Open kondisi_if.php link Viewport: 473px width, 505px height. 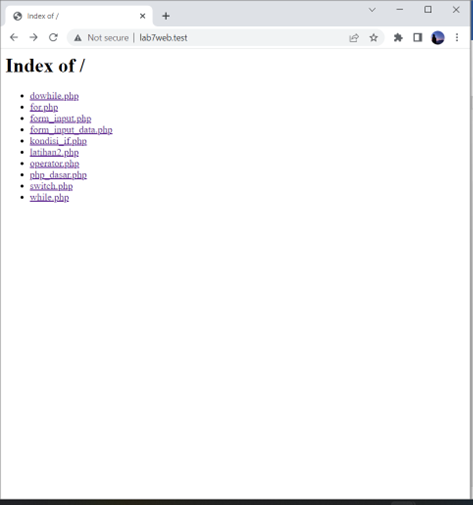tap(58, 141)
